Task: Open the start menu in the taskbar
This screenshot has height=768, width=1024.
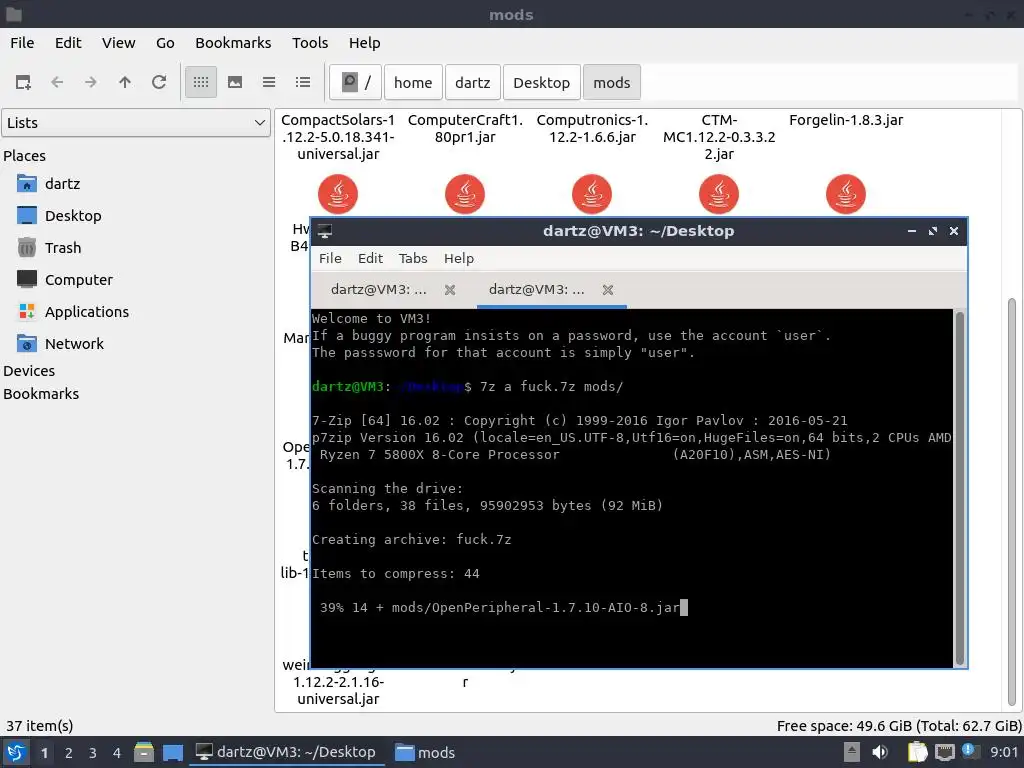Action: pyautogui.click(x=16, y=753)
